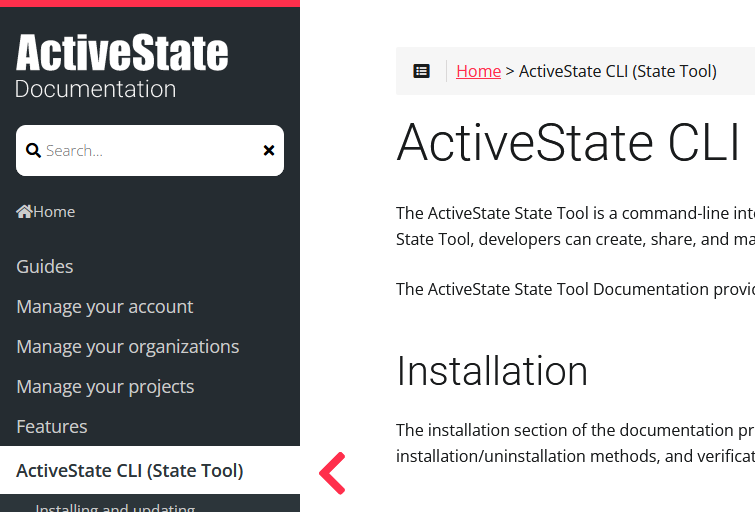Click the ActiveState CLI page heading
This screenshot has height=512, width=755.
click(567, 143)
